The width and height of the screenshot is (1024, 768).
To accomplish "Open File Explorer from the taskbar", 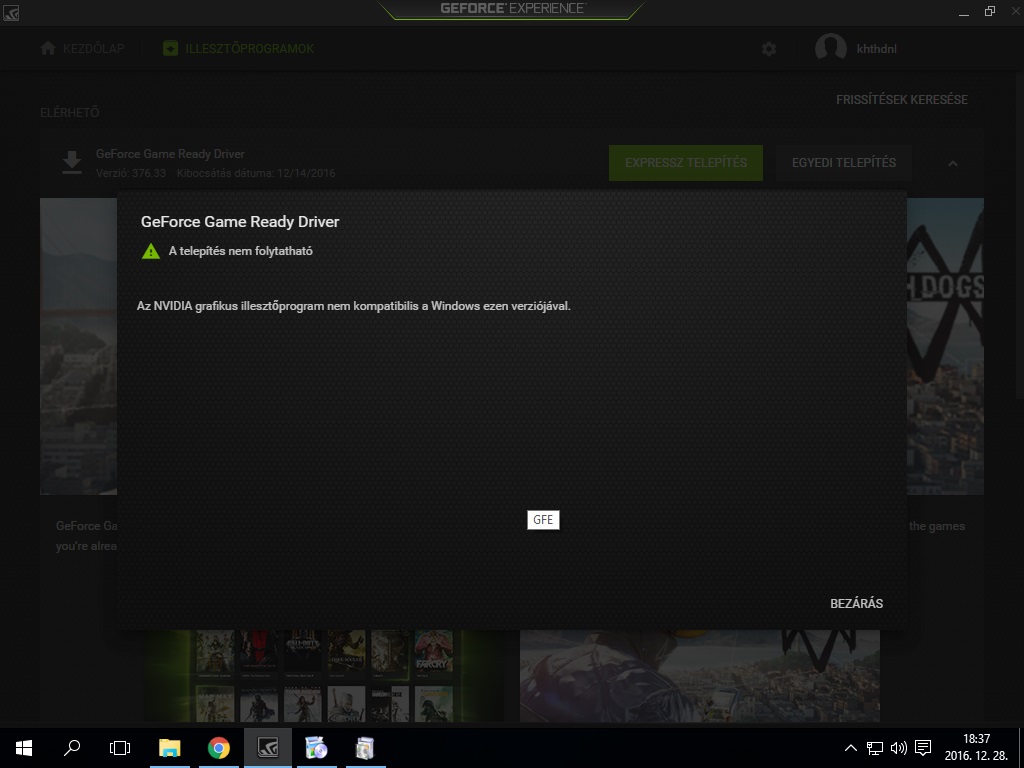I will [170, 748].
